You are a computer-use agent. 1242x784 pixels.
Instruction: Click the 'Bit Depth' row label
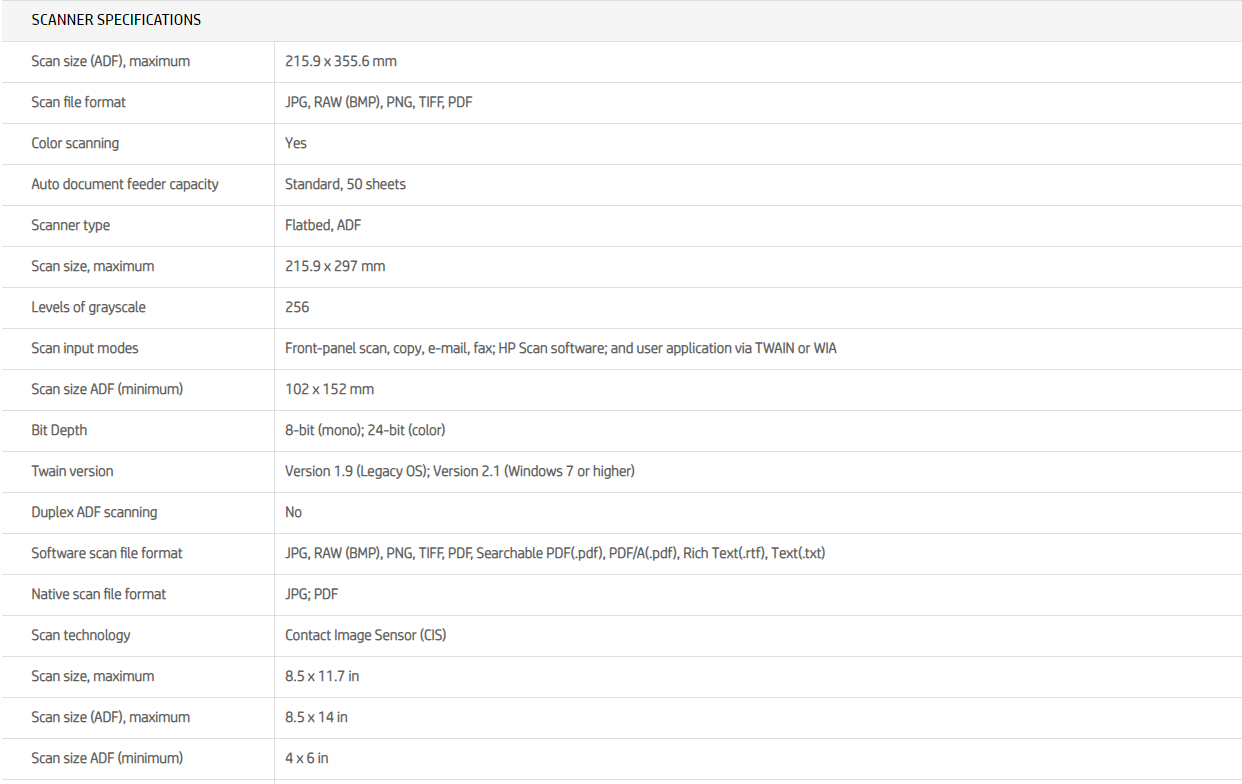tap(59, 430)
